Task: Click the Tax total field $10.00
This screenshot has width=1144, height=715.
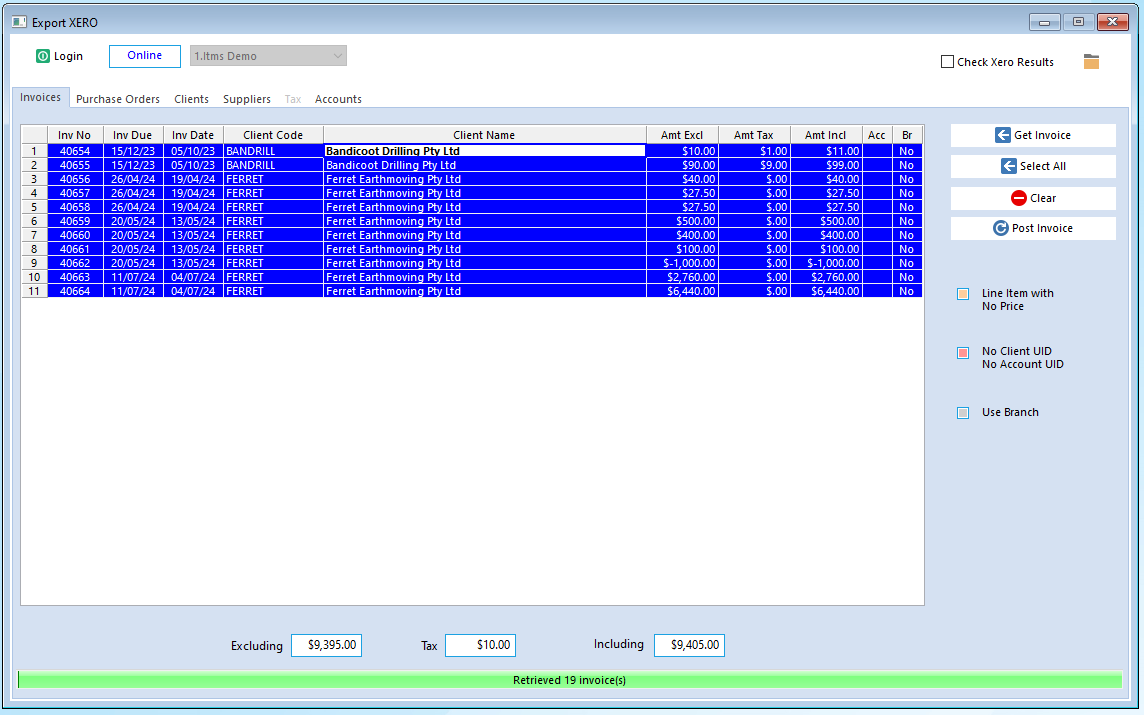Action: coord(480,645)
